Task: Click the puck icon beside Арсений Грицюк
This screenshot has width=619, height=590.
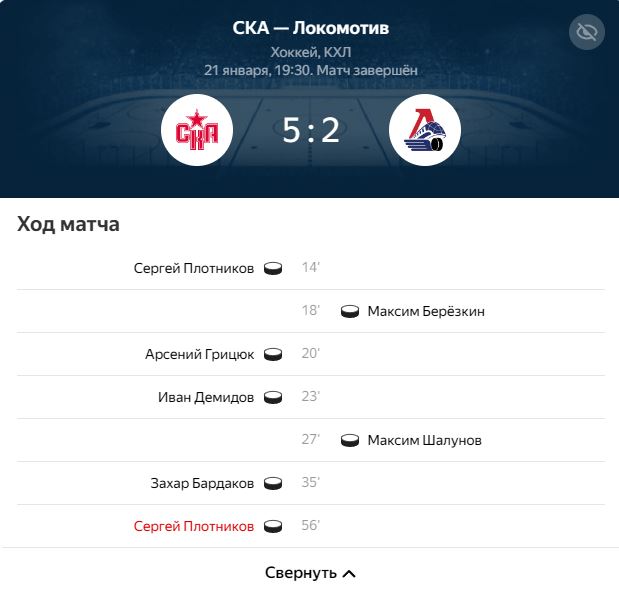Action: click(x=273, y=354)
